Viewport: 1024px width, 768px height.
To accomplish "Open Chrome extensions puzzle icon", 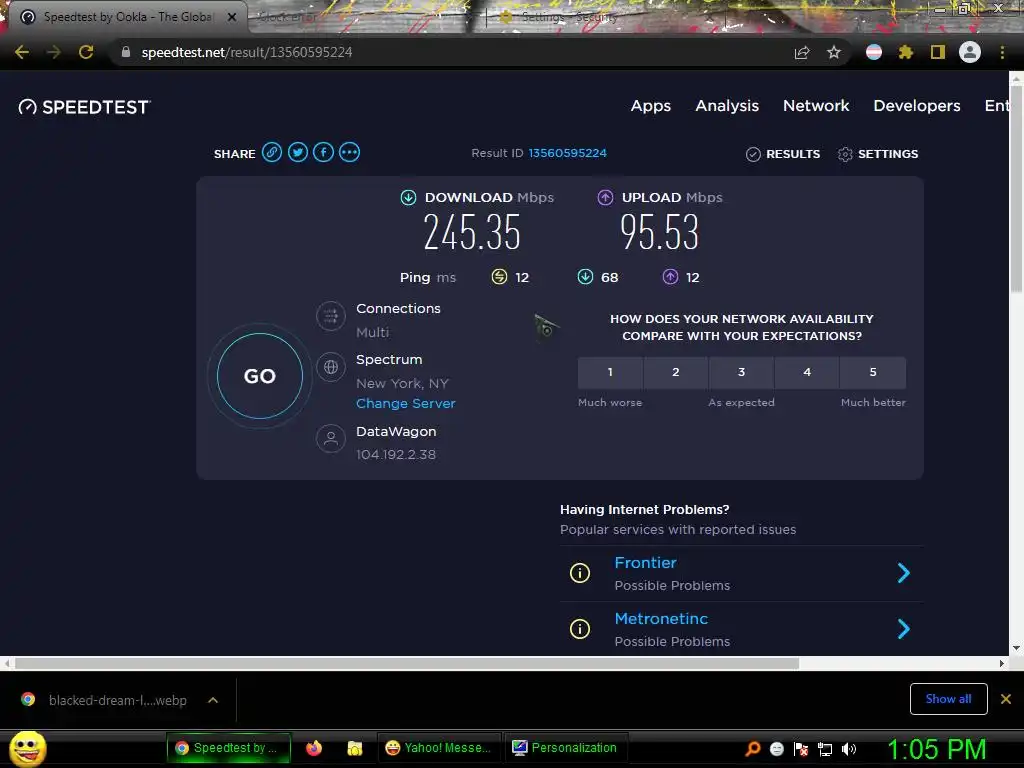I will coord(906,52).
